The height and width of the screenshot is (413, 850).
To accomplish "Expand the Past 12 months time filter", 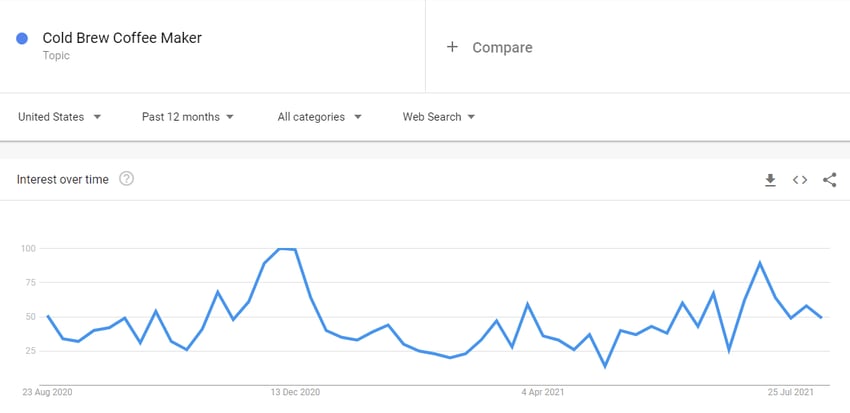I will pos(188,117).
